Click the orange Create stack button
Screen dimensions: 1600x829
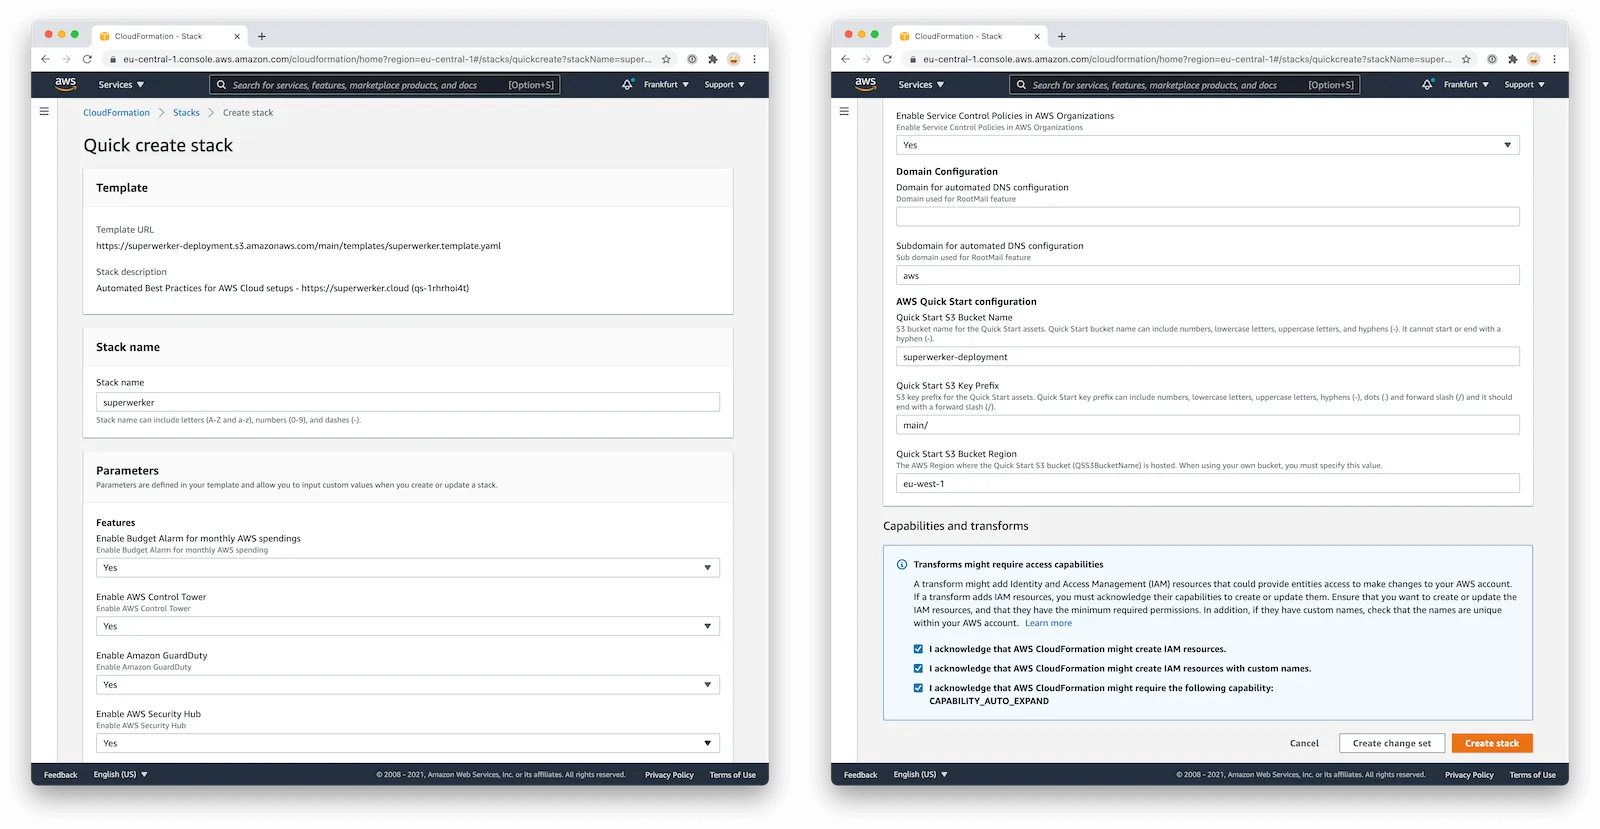[1491, 743]
